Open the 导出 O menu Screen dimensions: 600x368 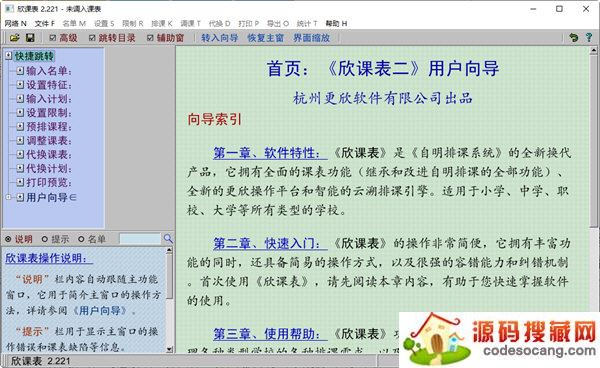pyautogui.click(x=278, y=23)
